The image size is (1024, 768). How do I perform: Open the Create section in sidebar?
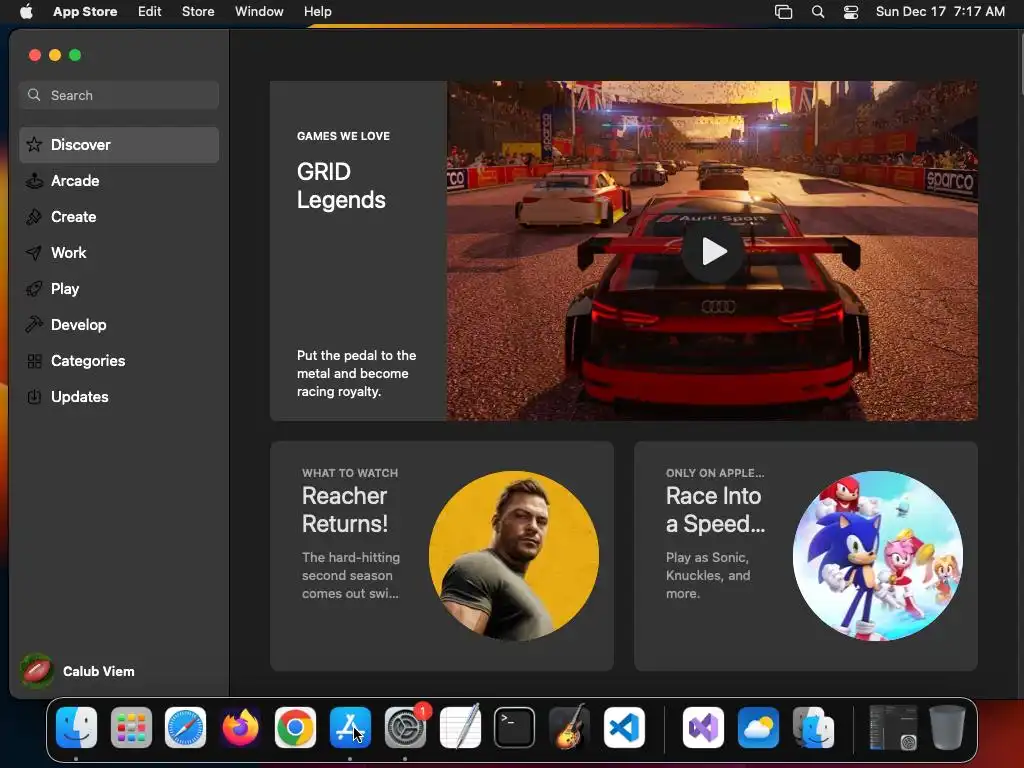(119, 217)
